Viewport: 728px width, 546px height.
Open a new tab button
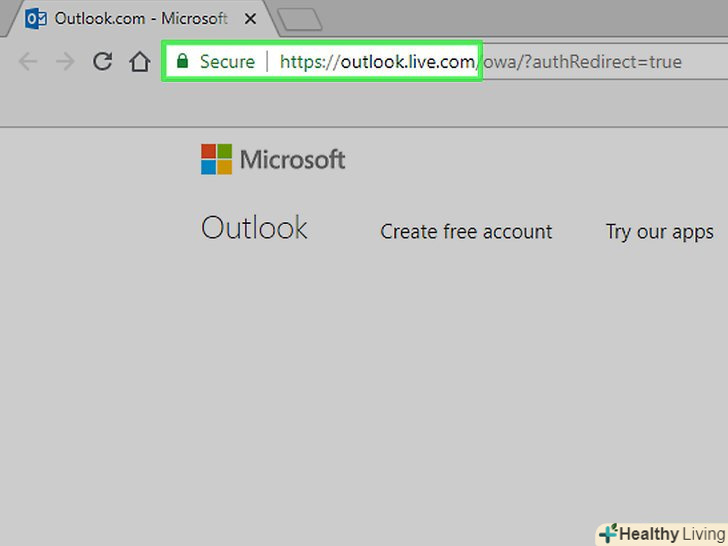(x=299, y=20)
